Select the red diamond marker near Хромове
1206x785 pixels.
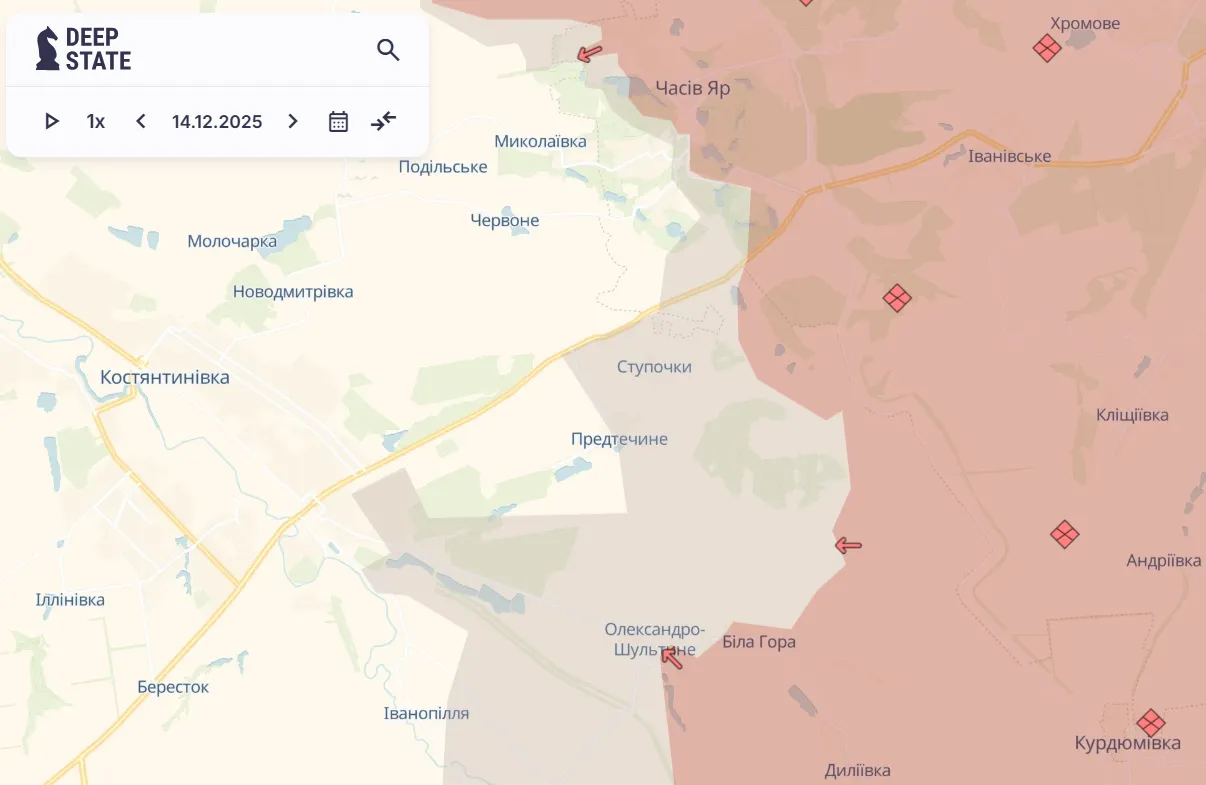coord(1047,48)
